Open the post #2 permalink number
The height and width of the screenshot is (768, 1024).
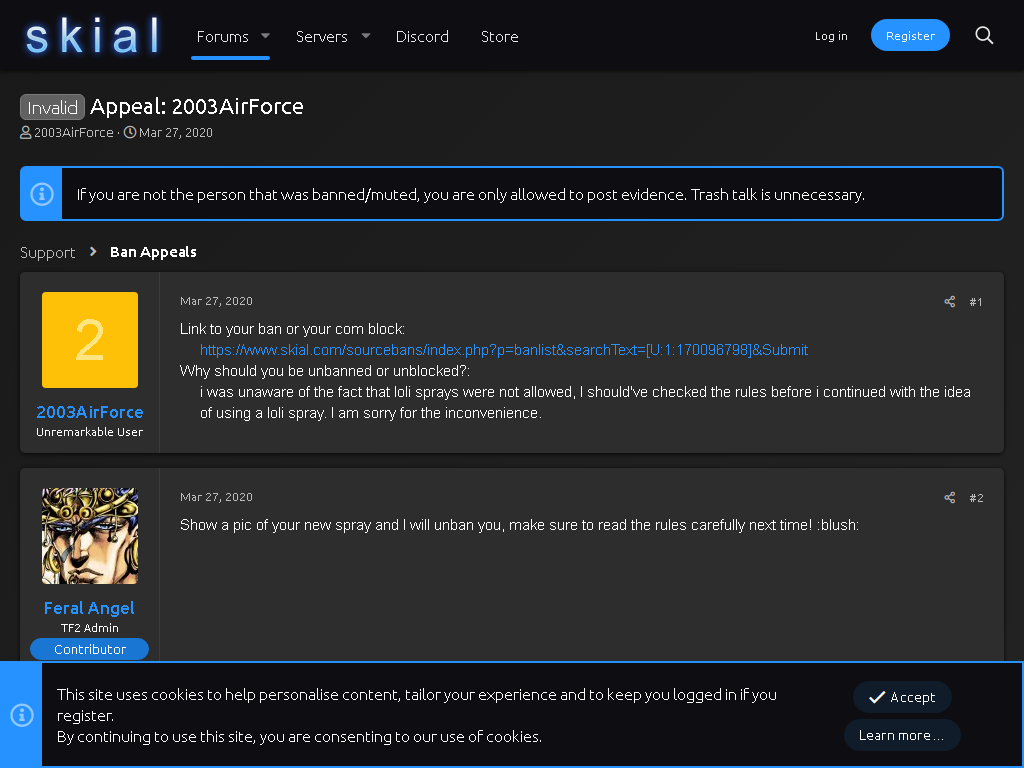[x=976, y=498]
